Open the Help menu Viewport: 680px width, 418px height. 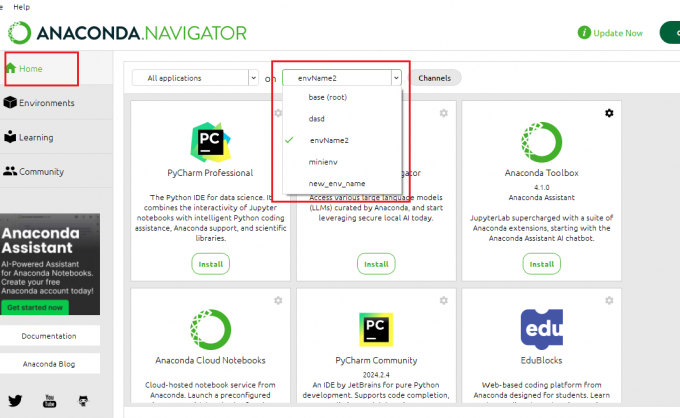(21, 7)
